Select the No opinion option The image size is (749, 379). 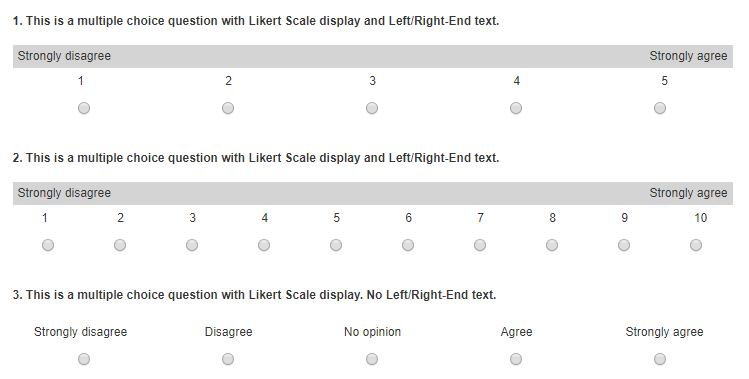(372, 359)
